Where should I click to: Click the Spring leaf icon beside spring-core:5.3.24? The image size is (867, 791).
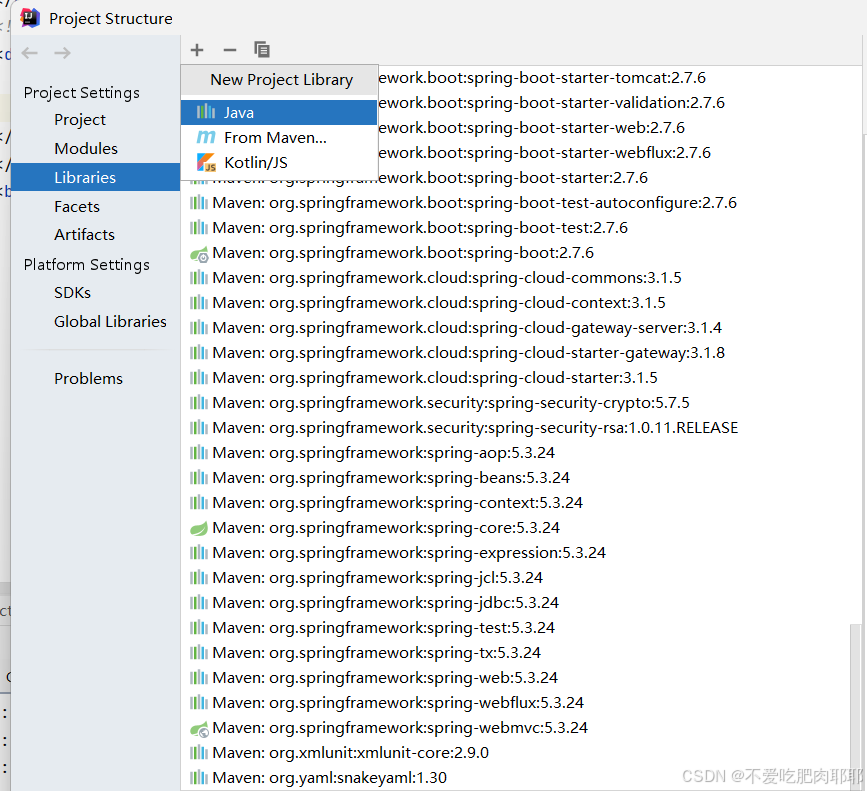click(x=199, y=527)
